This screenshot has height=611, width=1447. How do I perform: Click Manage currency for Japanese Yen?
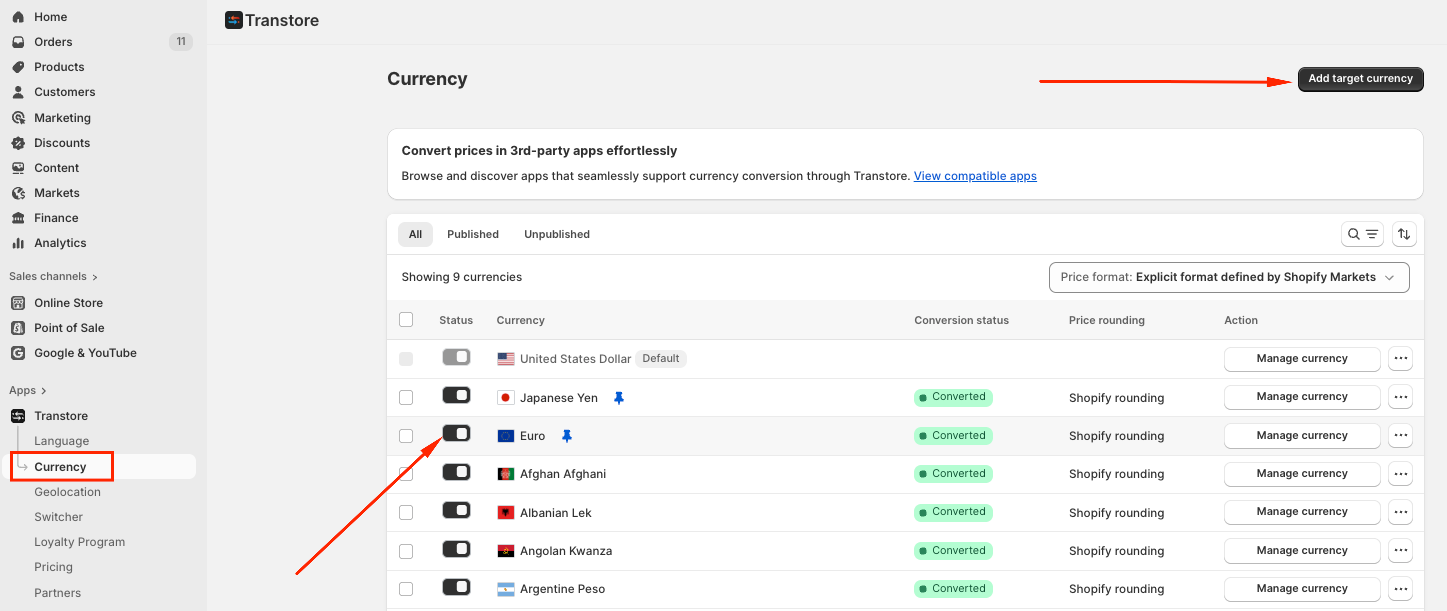tap(1302, 397)
